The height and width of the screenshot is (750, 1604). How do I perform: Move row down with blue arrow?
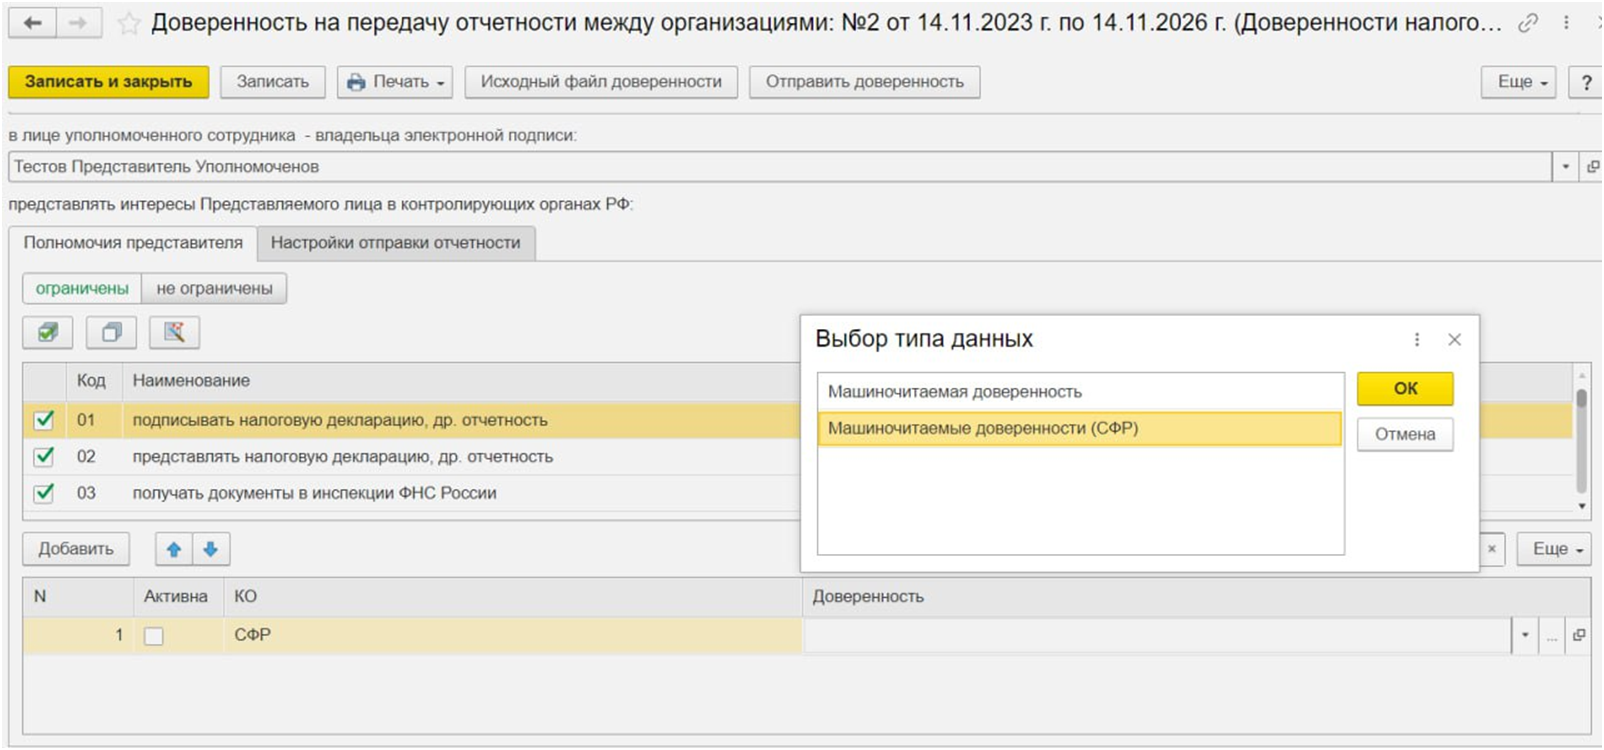210,549
